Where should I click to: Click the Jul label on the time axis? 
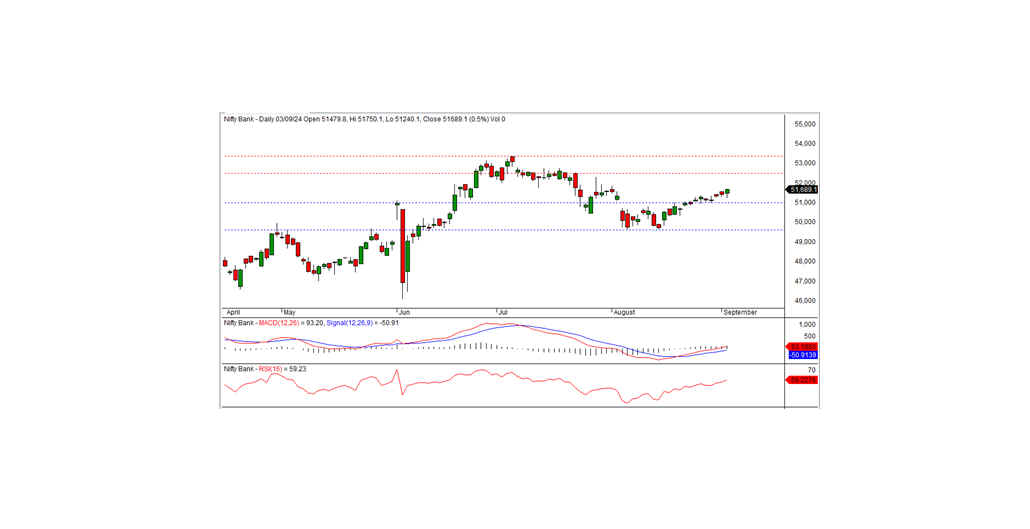point(503,313)
